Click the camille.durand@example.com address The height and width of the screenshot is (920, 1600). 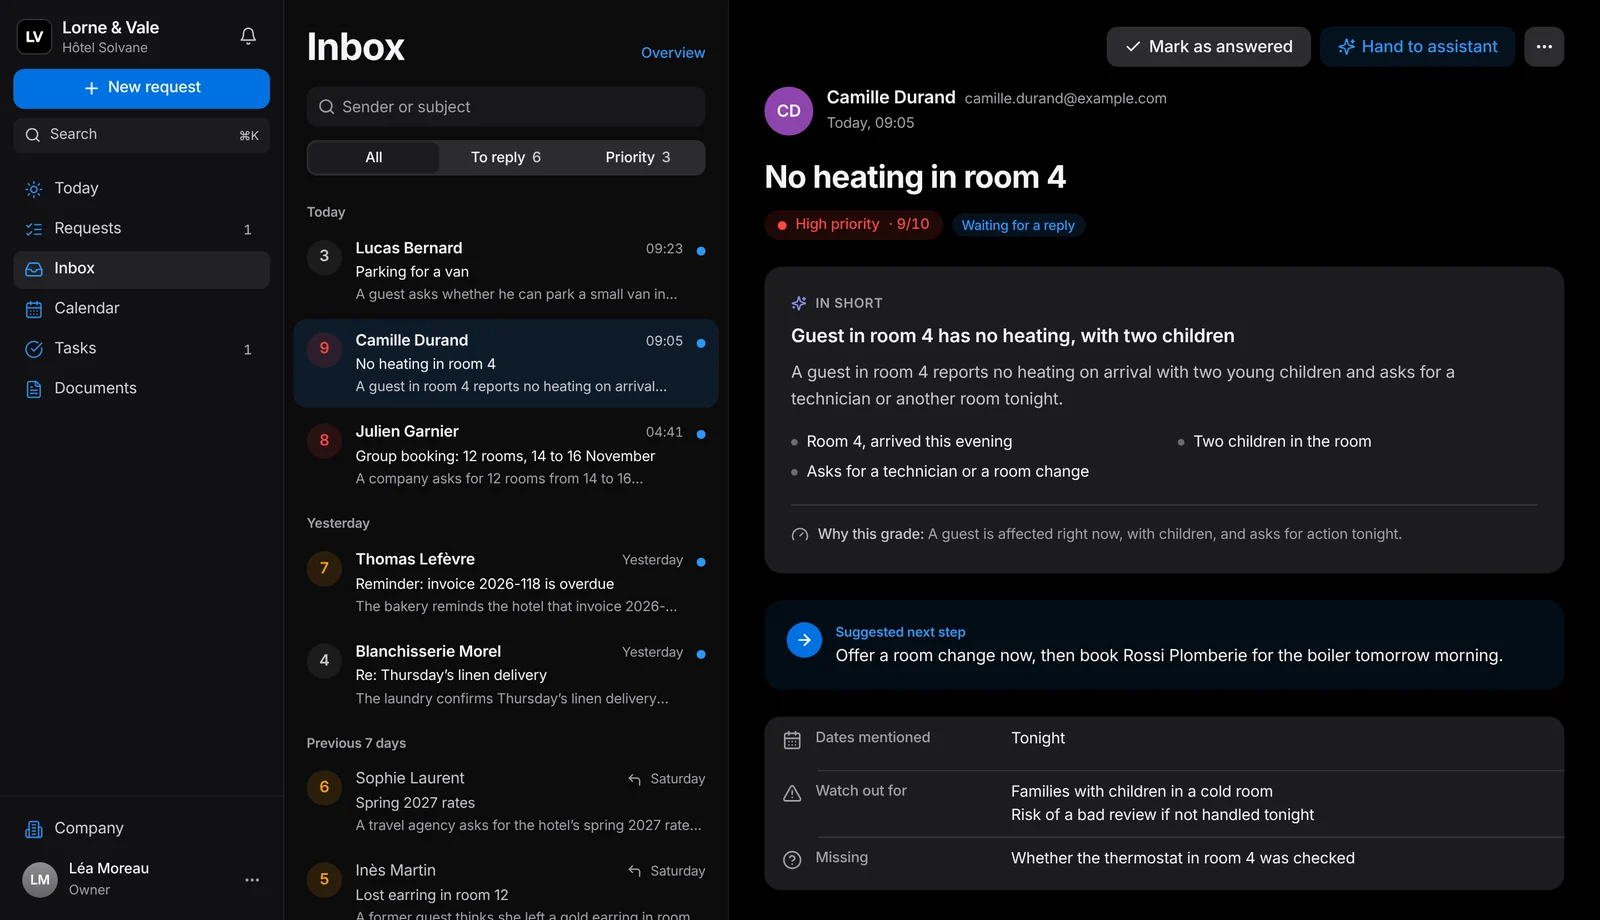coord(1066,98)
